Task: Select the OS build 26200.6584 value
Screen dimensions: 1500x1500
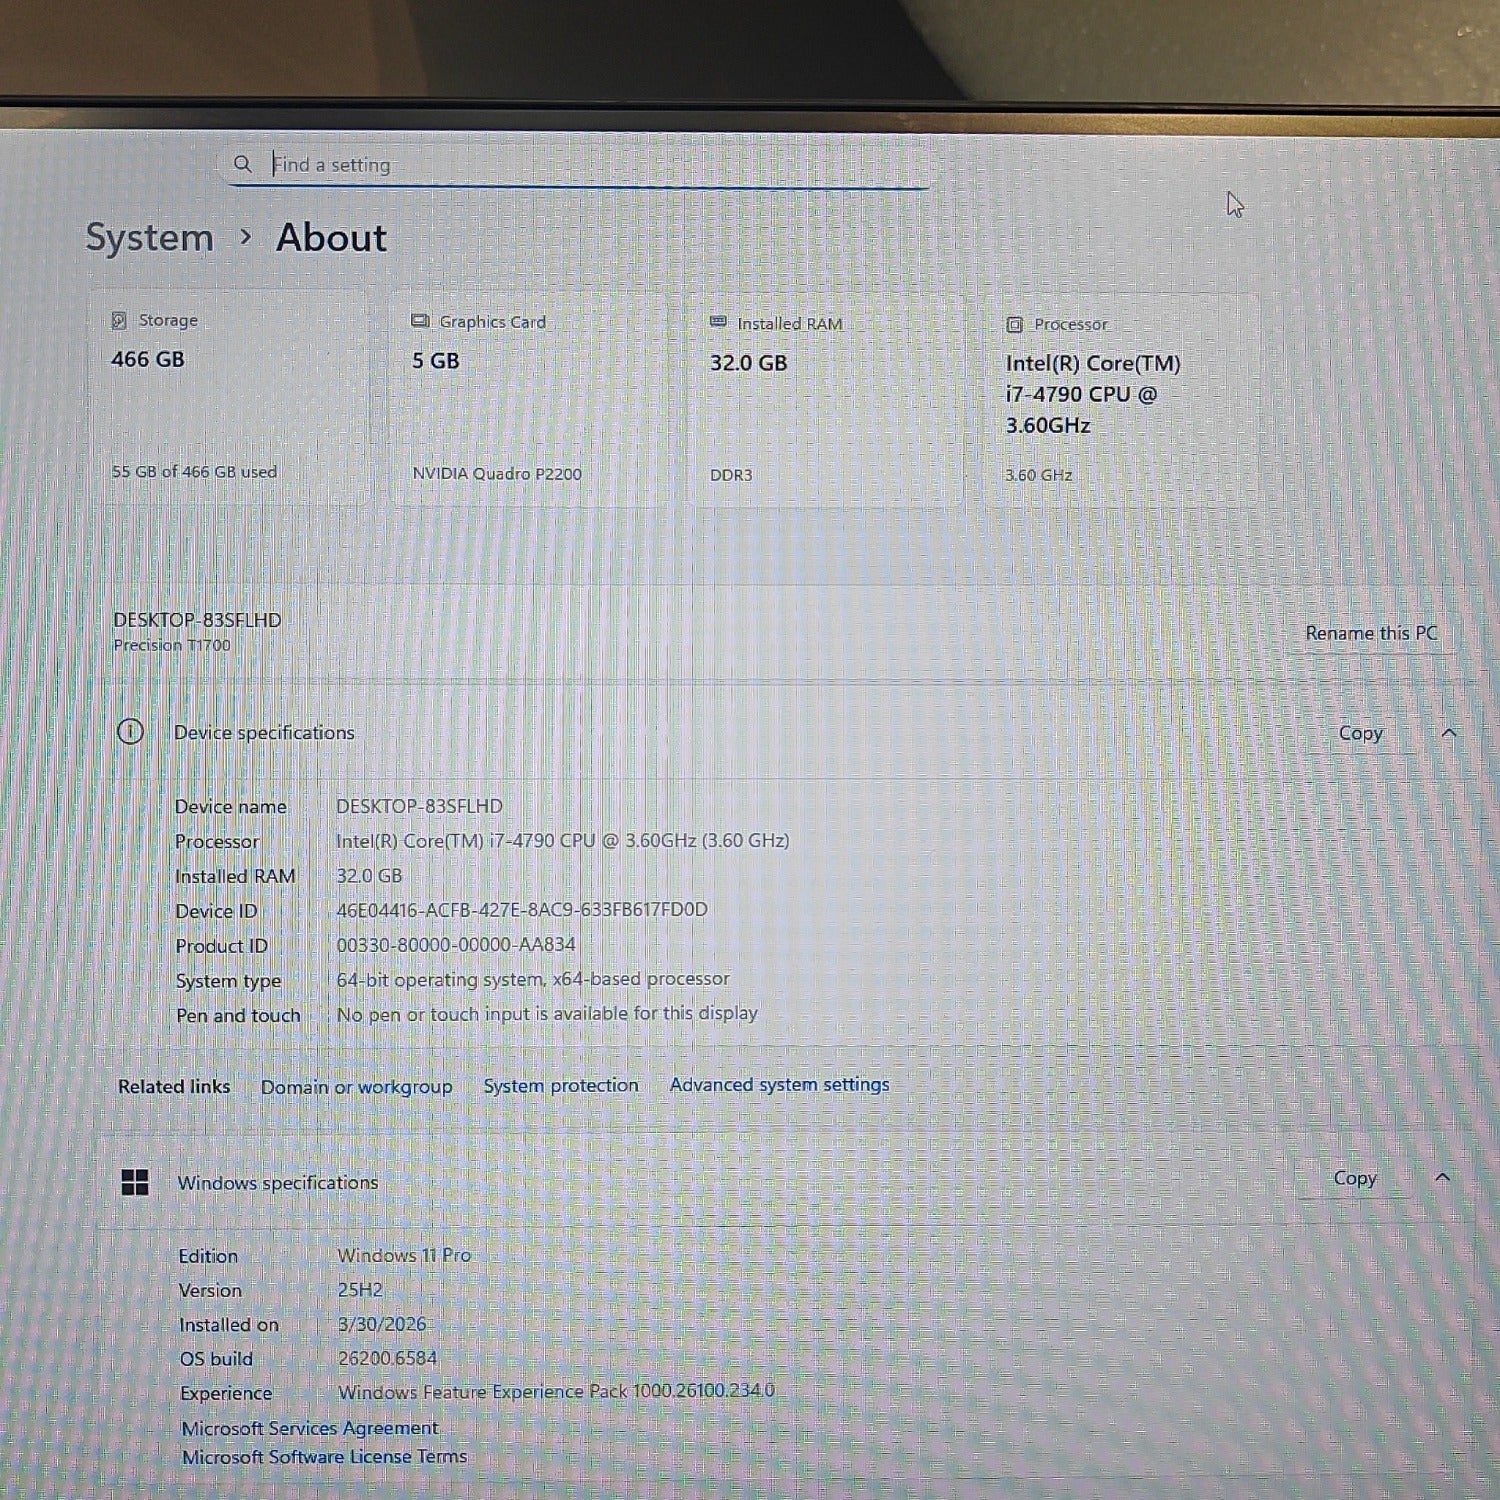Action: tap(387, 1358)
